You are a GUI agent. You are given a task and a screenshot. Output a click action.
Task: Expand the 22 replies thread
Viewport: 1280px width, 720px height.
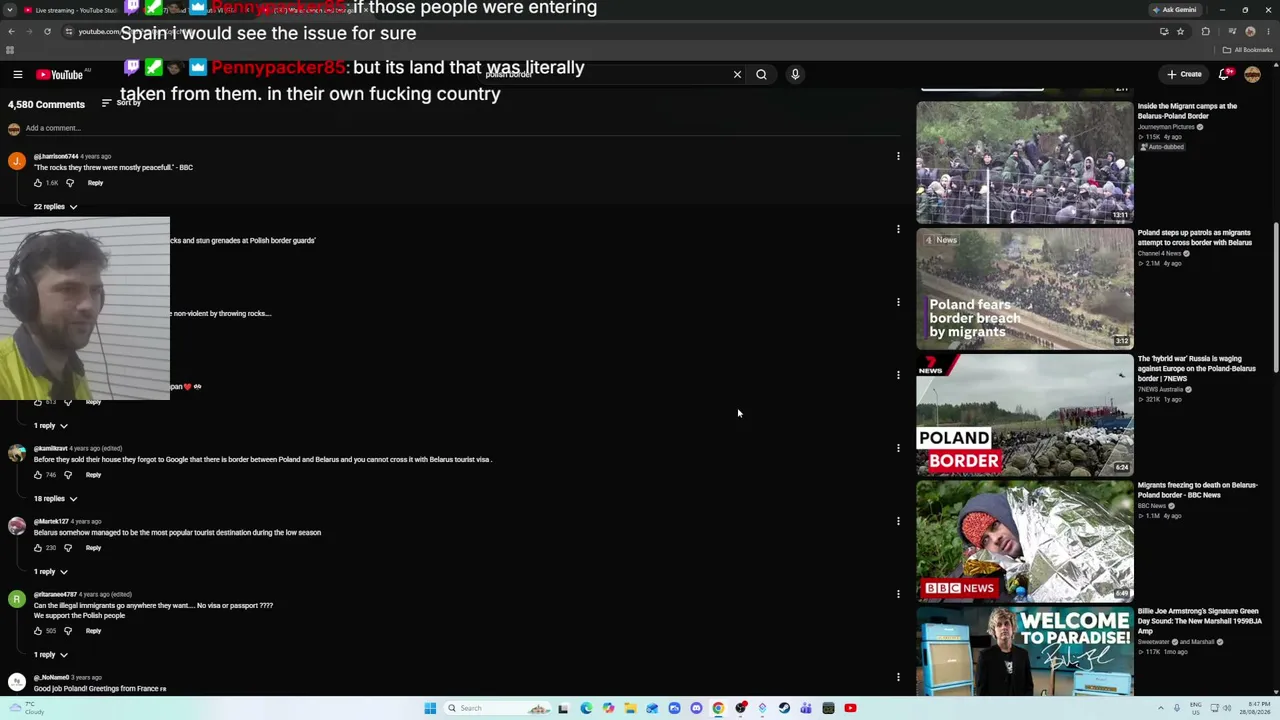click(x=55, y=207)
